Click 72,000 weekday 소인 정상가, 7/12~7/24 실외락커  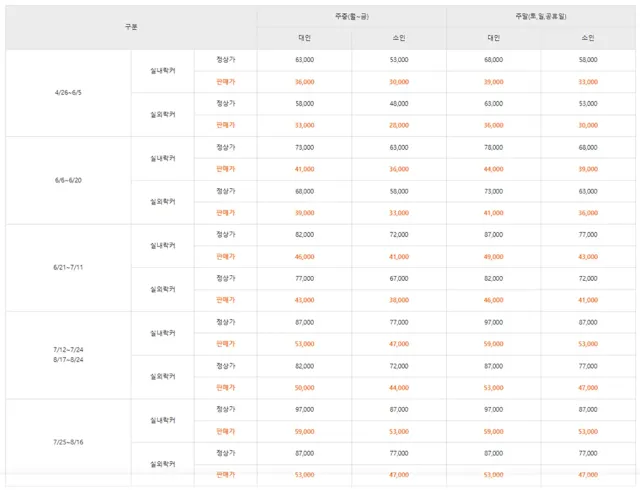(399, 366)
